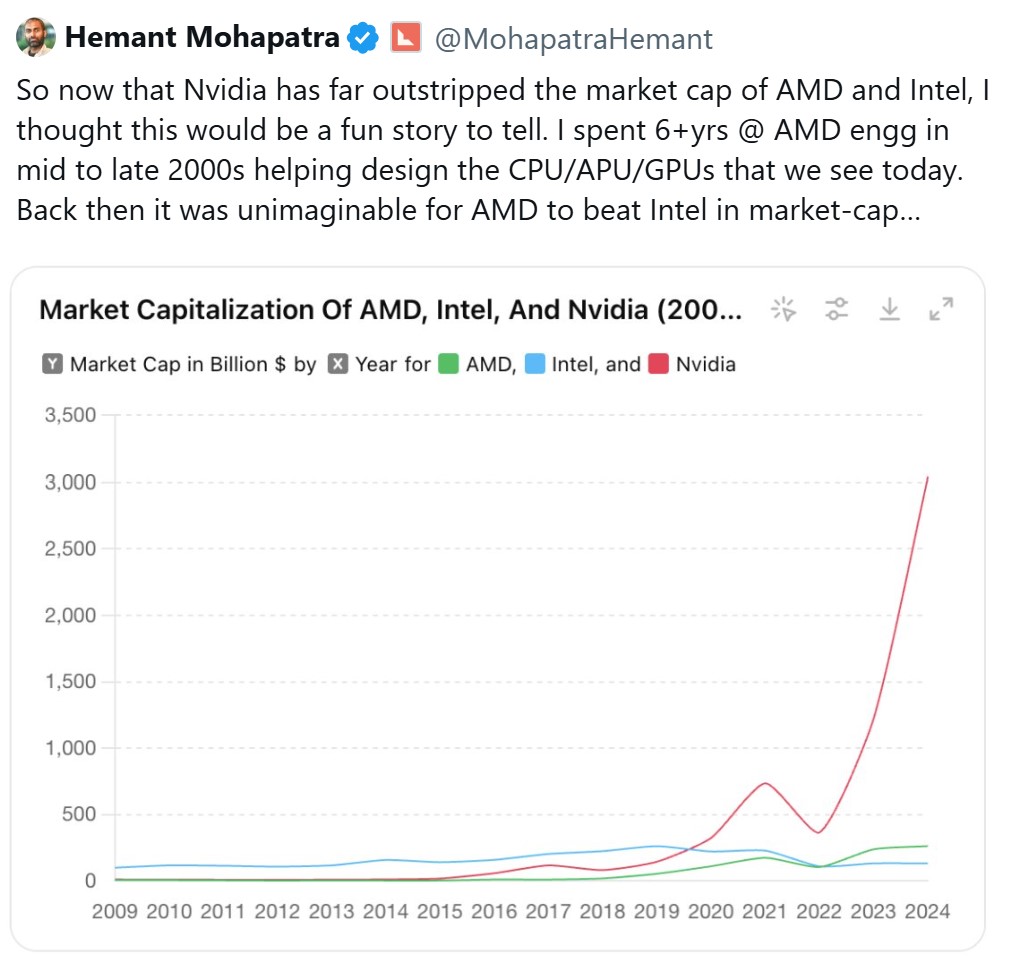Select the interactive pointer tool on the chart
The image size is (1010, 956).
click(786, 311)
